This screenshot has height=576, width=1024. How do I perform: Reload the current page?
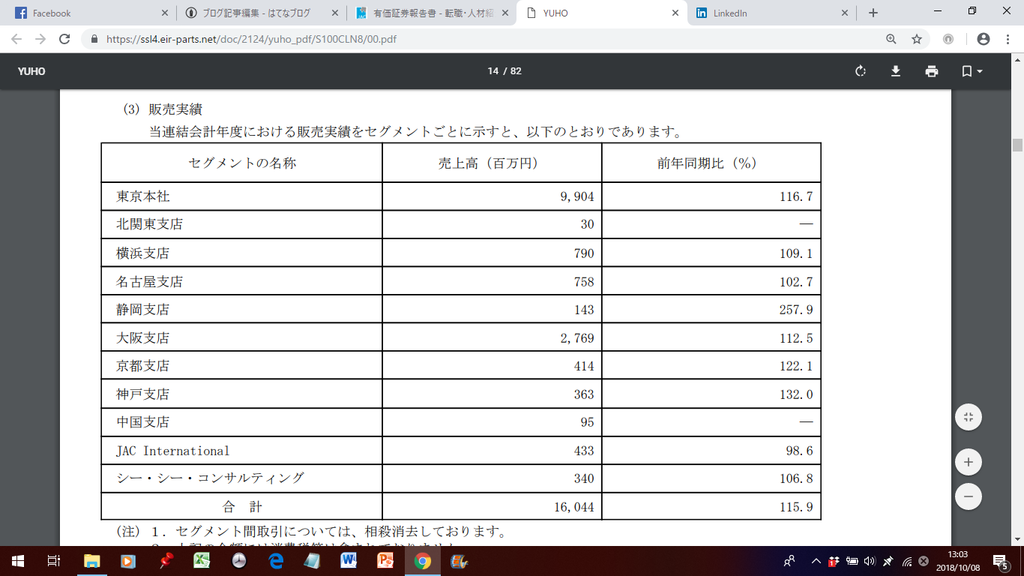(x=64, y=39)
